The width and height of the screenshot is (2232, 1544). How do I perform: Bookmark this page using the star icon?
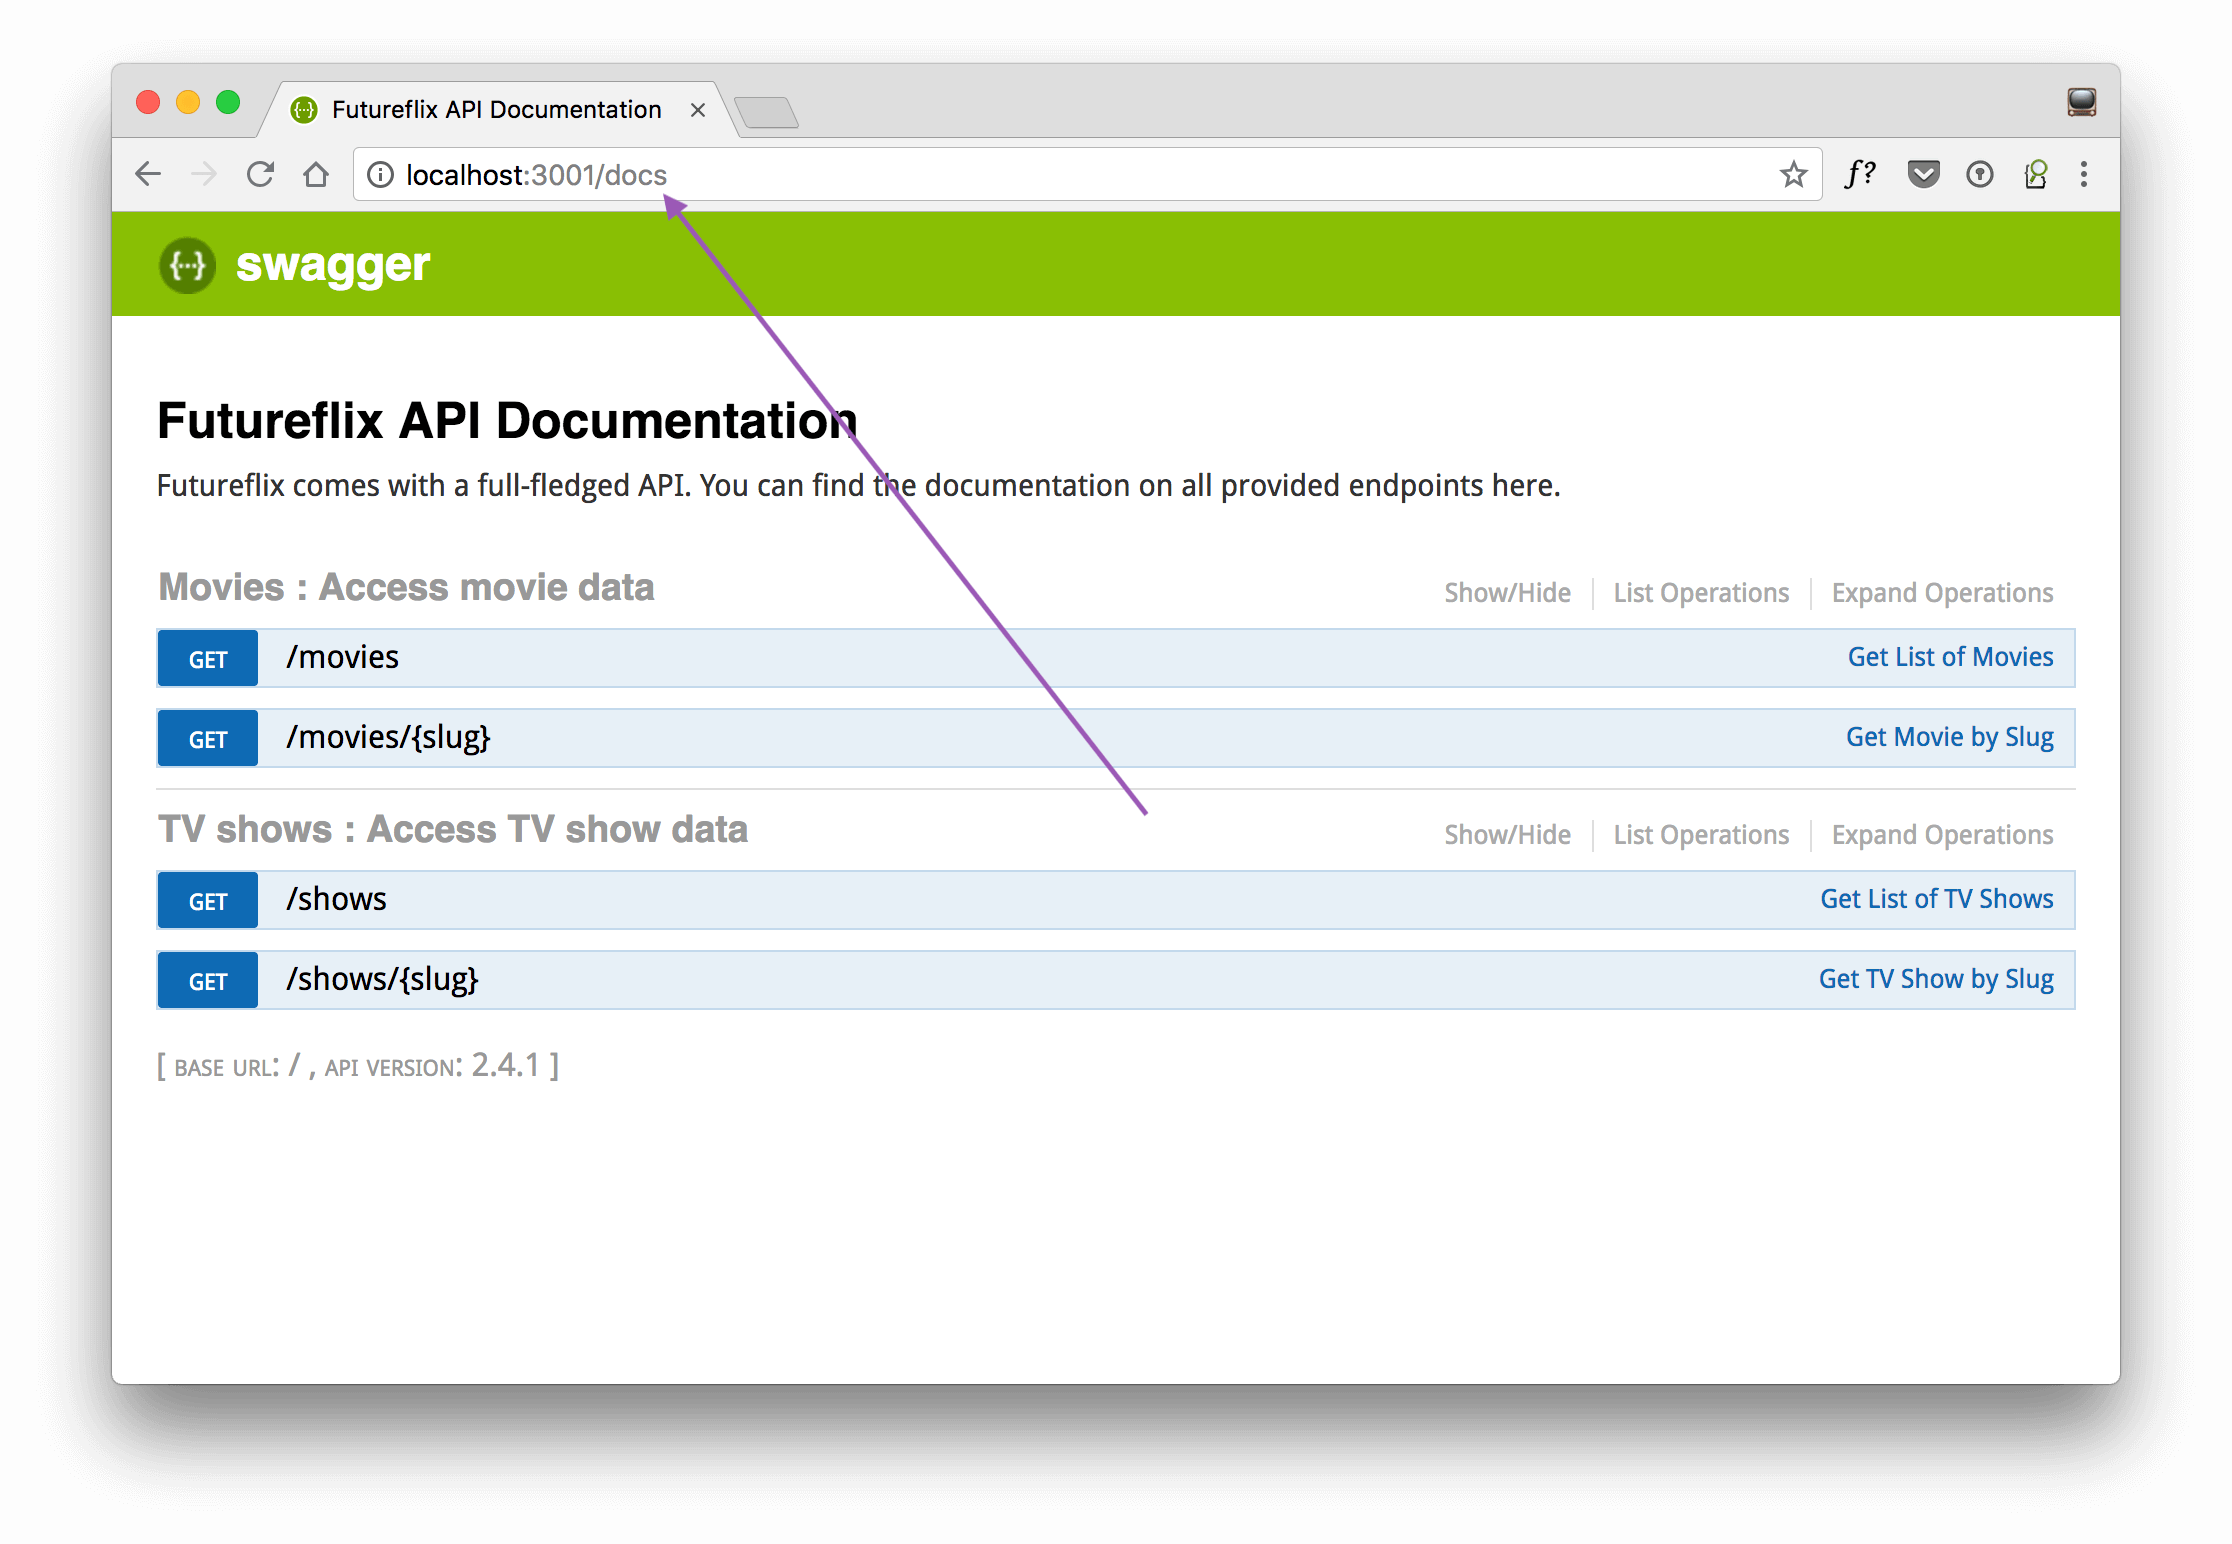point(1793,174)
